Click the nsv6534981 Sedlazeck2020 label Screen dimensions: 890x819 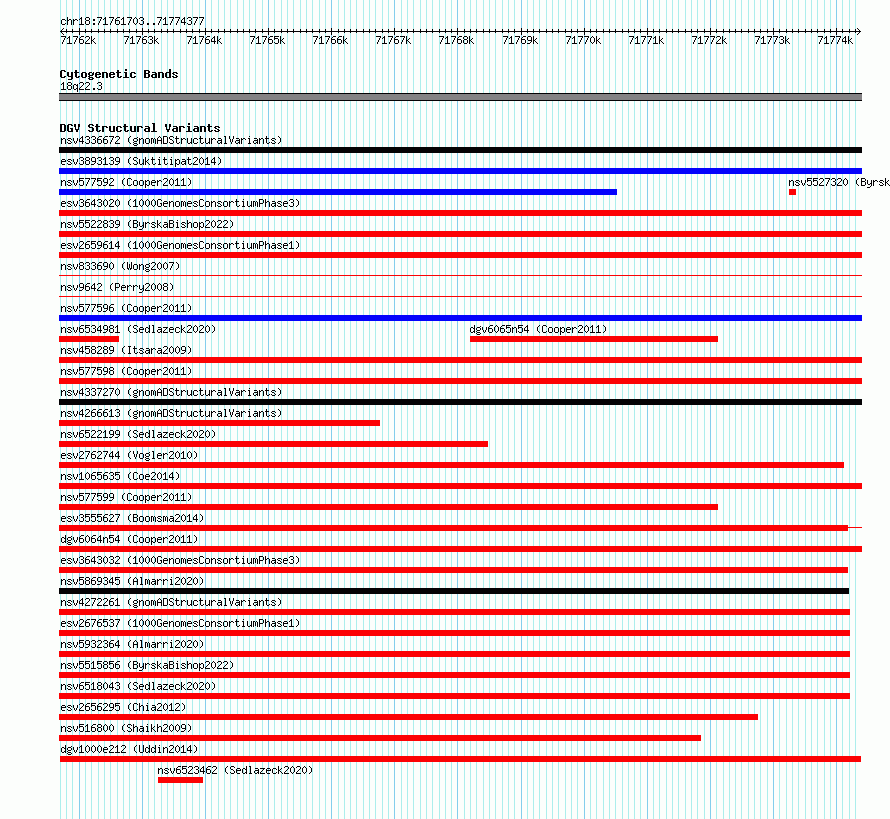138,329
